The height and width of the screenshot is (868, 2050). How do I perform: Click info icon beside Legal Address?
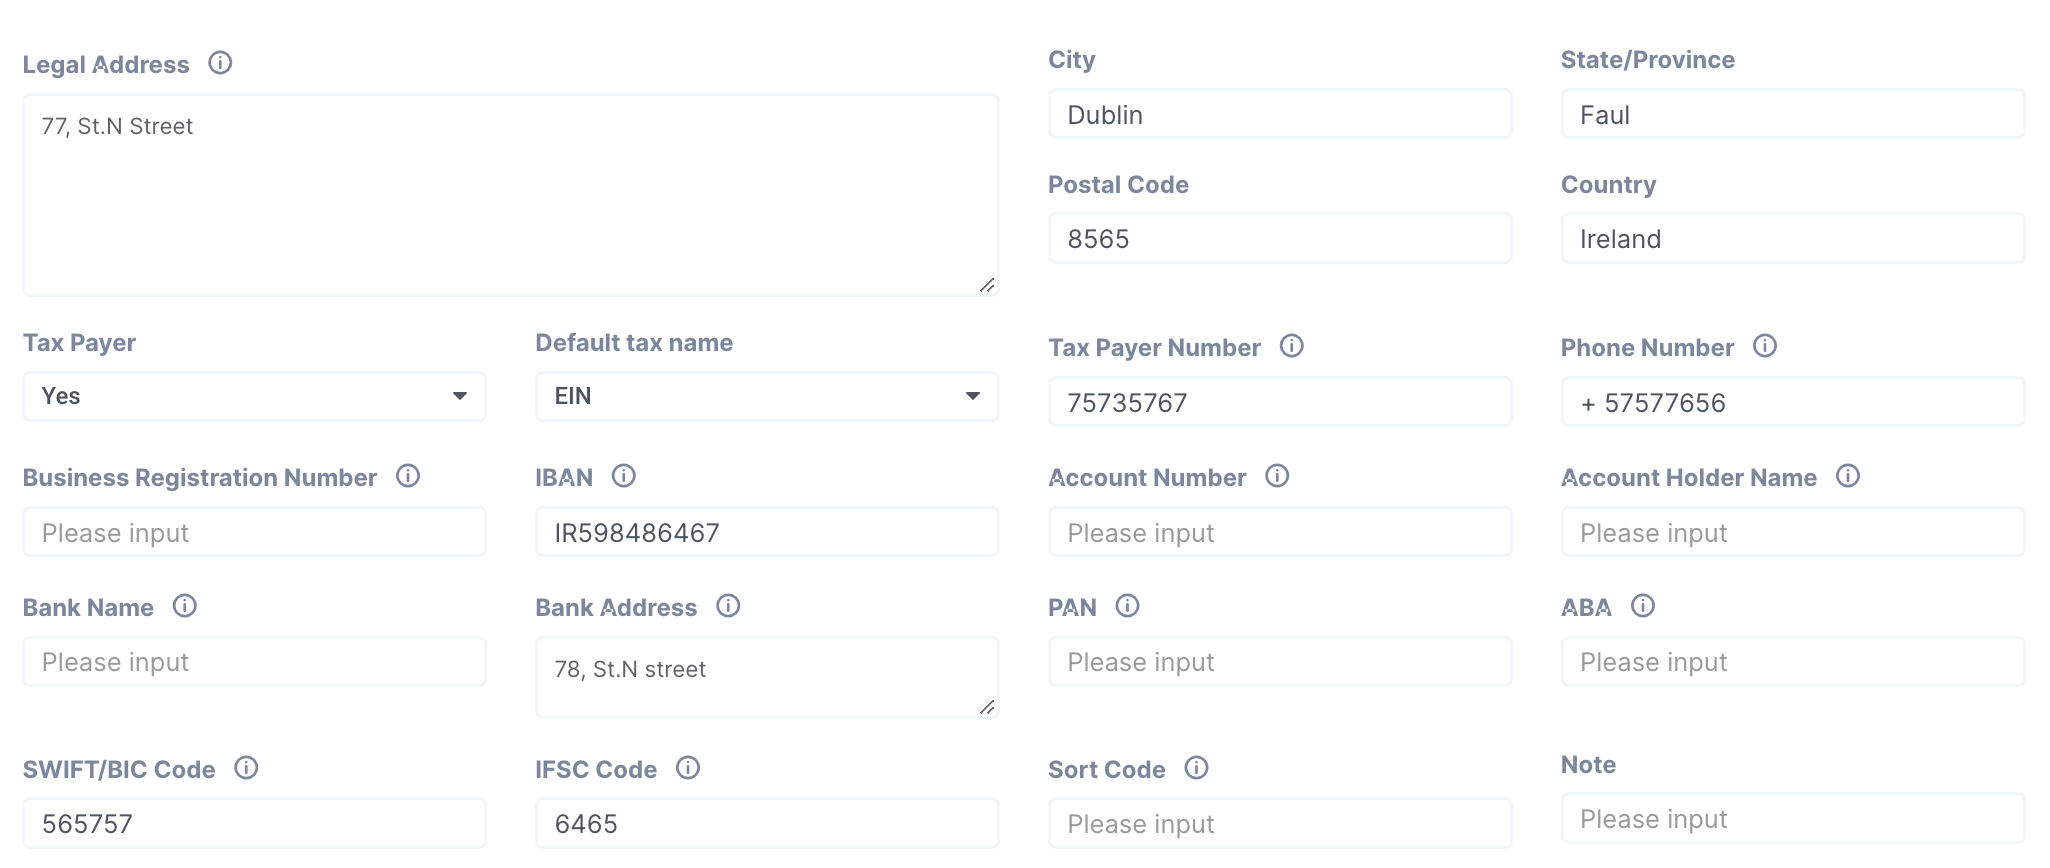220,63
